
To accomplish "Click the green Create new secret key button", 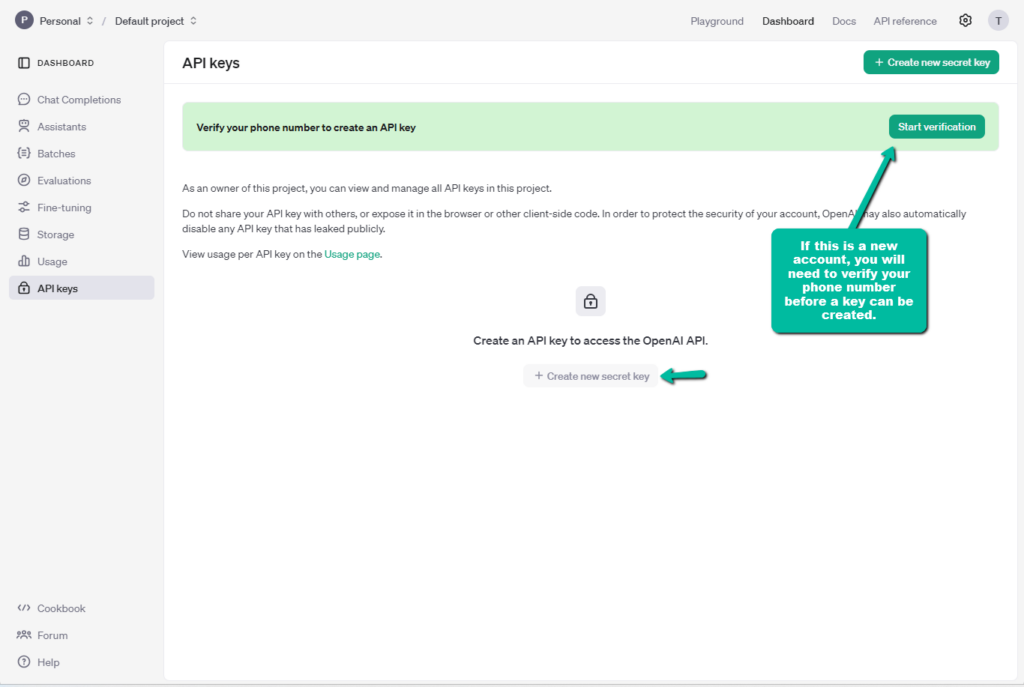I will click(931, 62).
